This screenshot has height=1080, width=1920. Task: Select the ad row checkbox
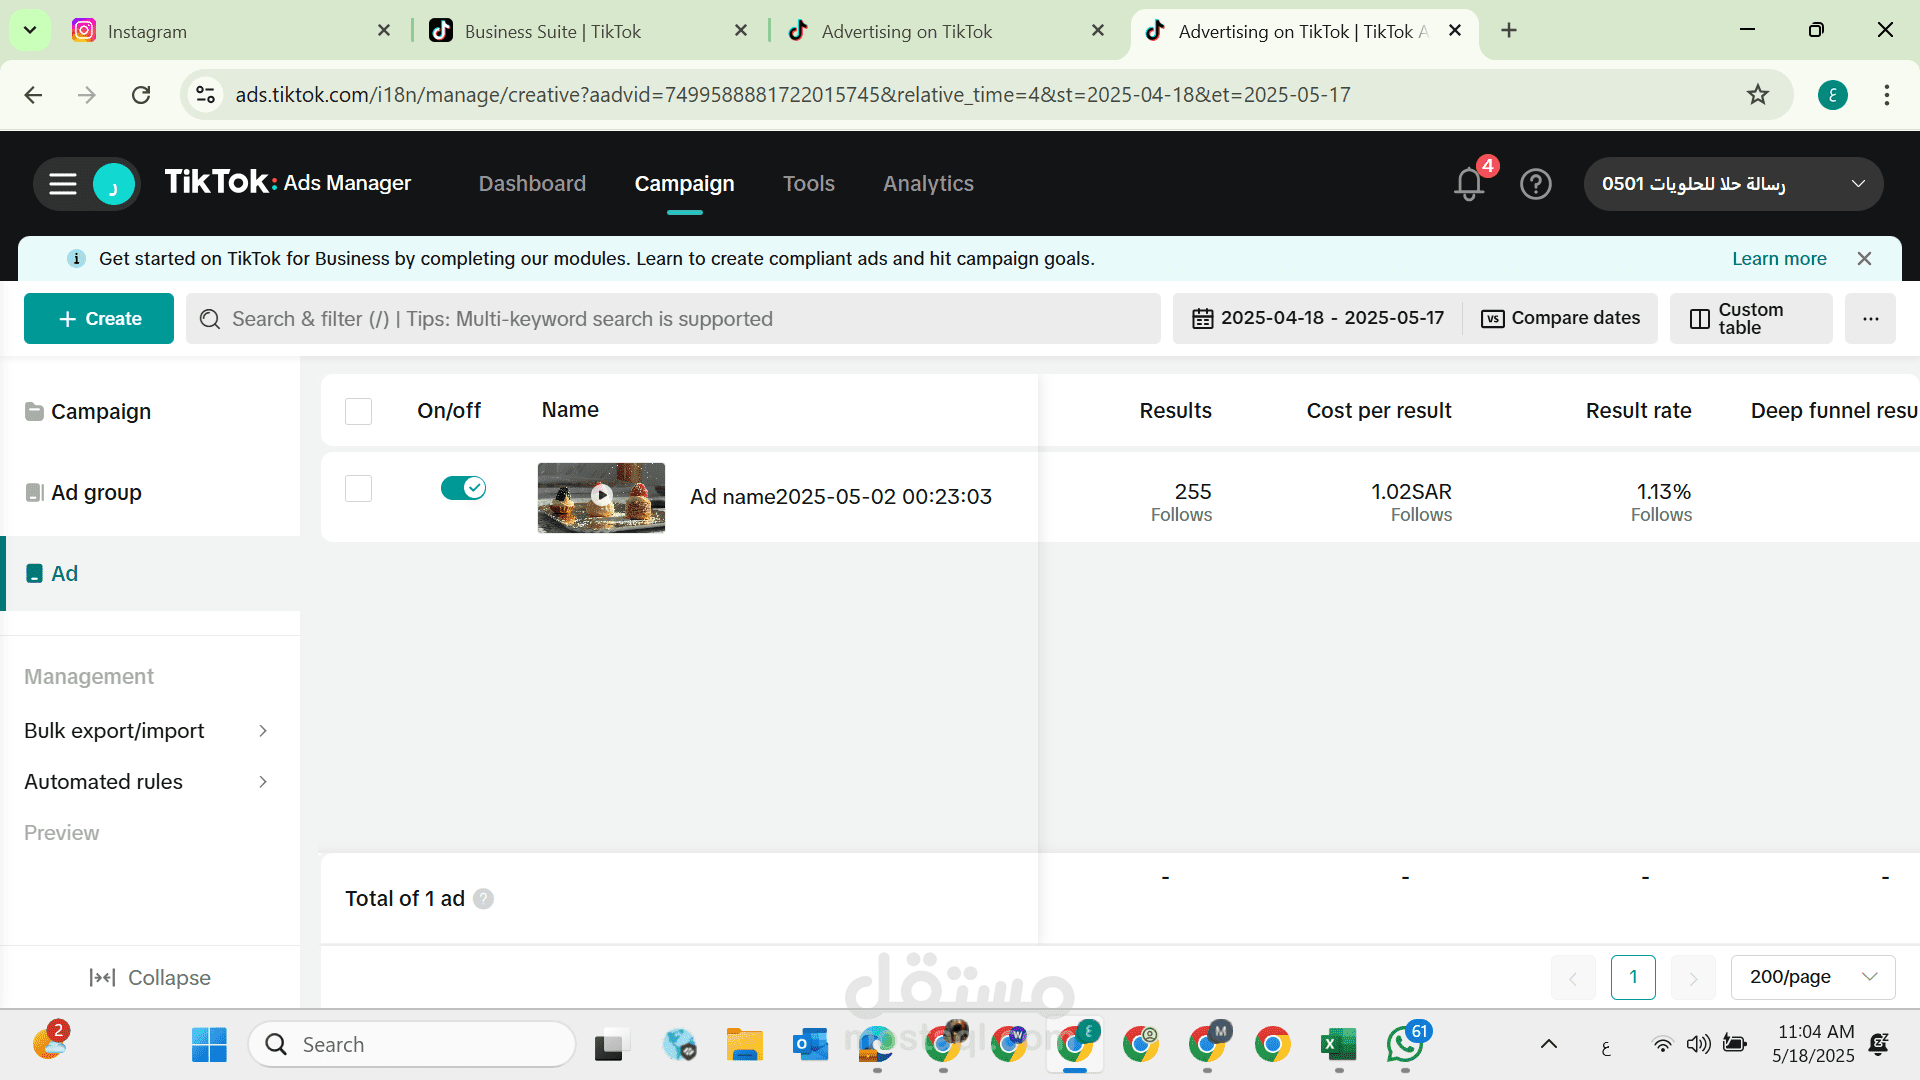tap(358, 489)
